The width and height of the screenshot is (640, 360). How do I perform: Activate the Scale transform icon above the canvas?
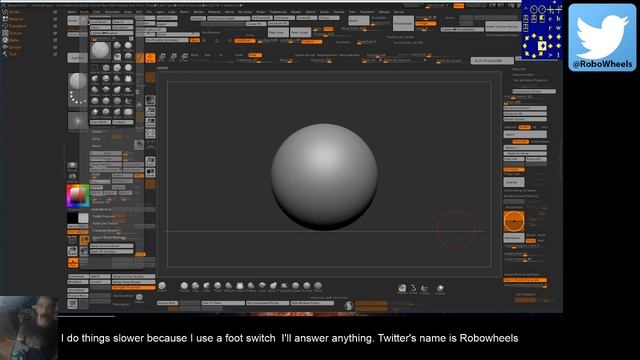tap(173, 57)
